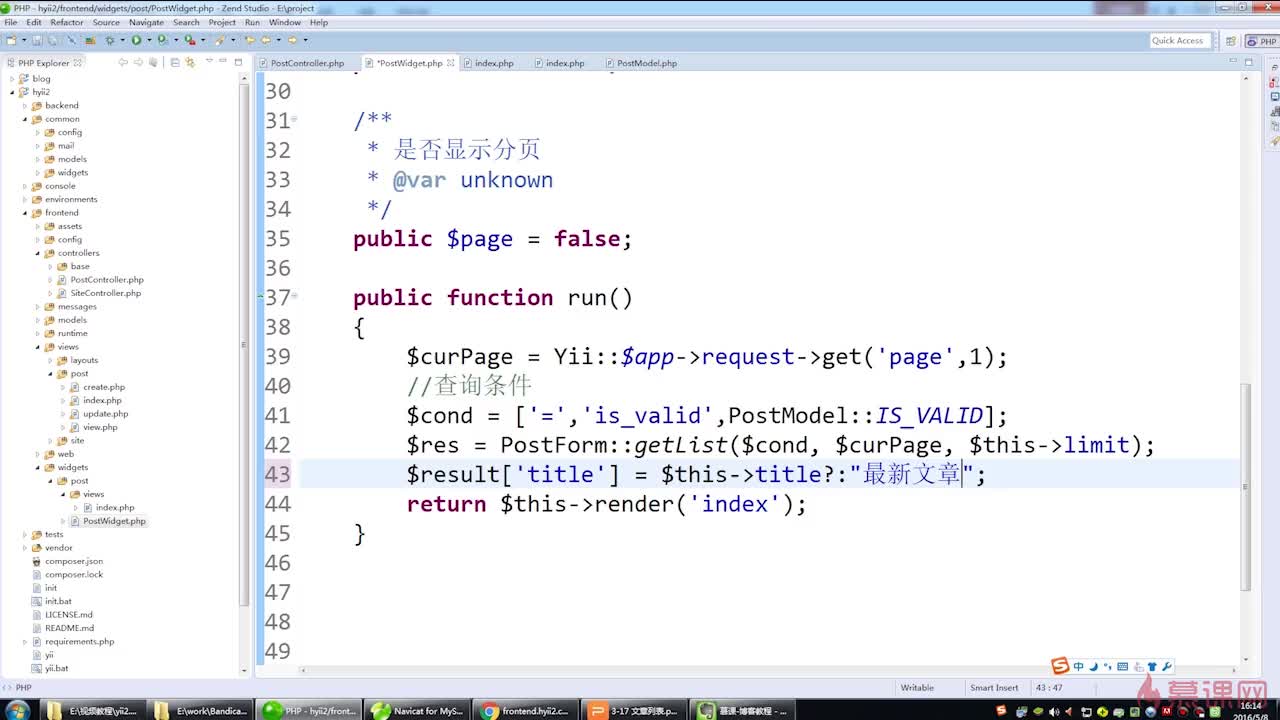The width and height of the screenshot is (1280, 720).
Task: Minimize the PHP Explorer panel
Action: click(x=221, y=62)
